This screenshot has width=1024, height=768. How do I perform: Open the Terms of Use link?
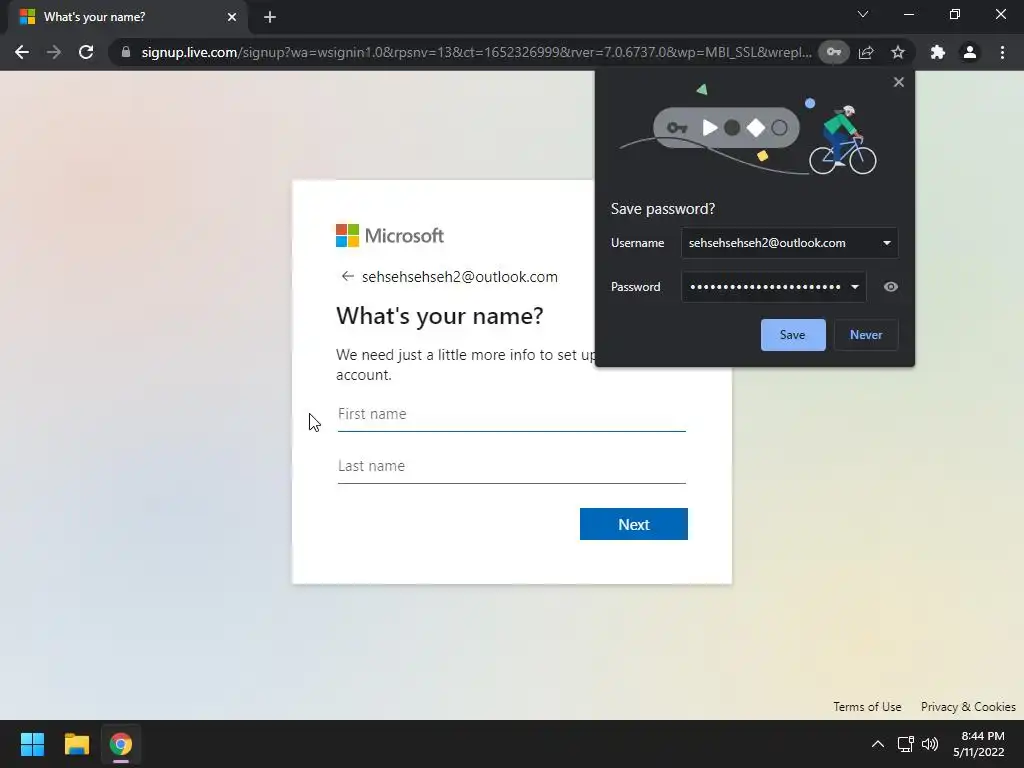tap(867, 707)
